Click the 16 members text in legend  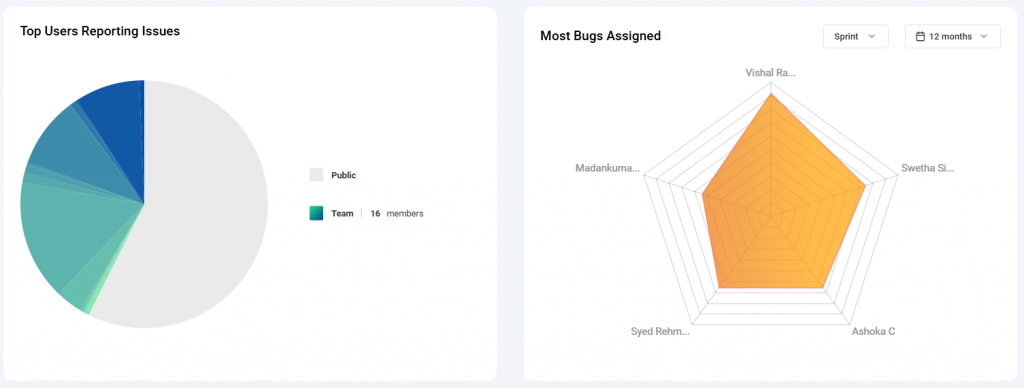tap(396, 213)
